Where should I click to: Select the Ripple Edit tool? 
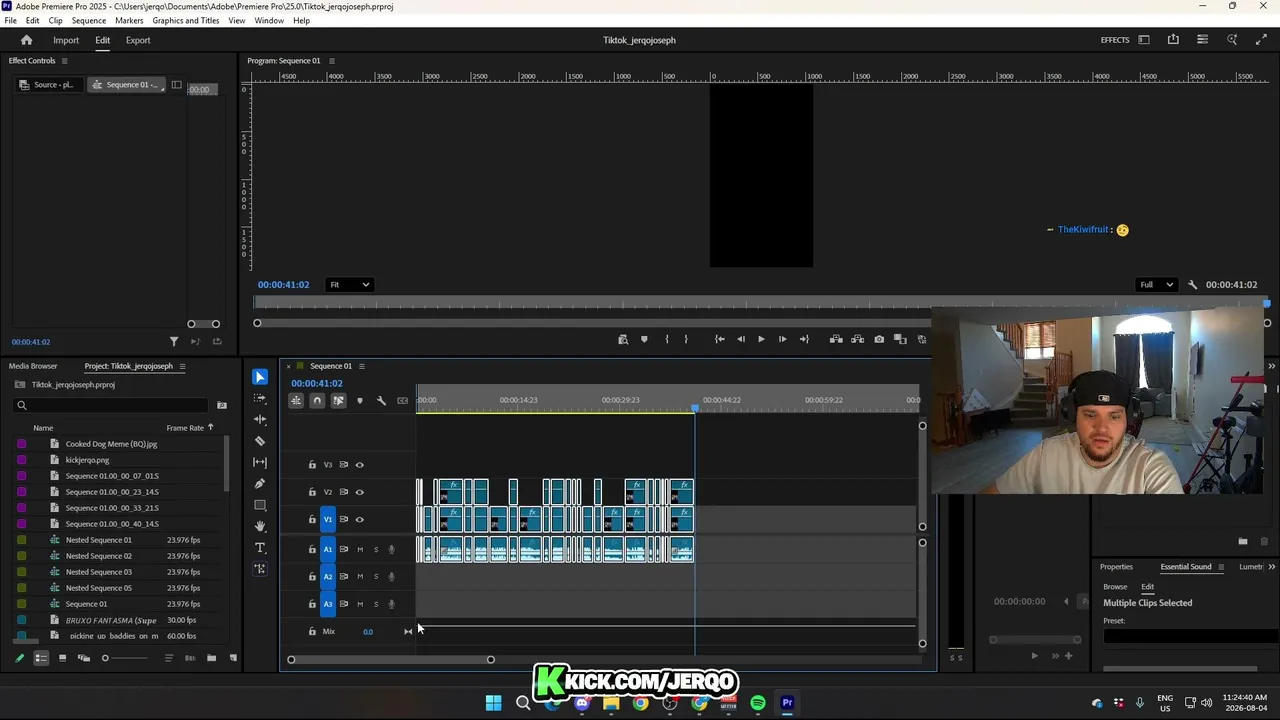[x=260, y=419]
